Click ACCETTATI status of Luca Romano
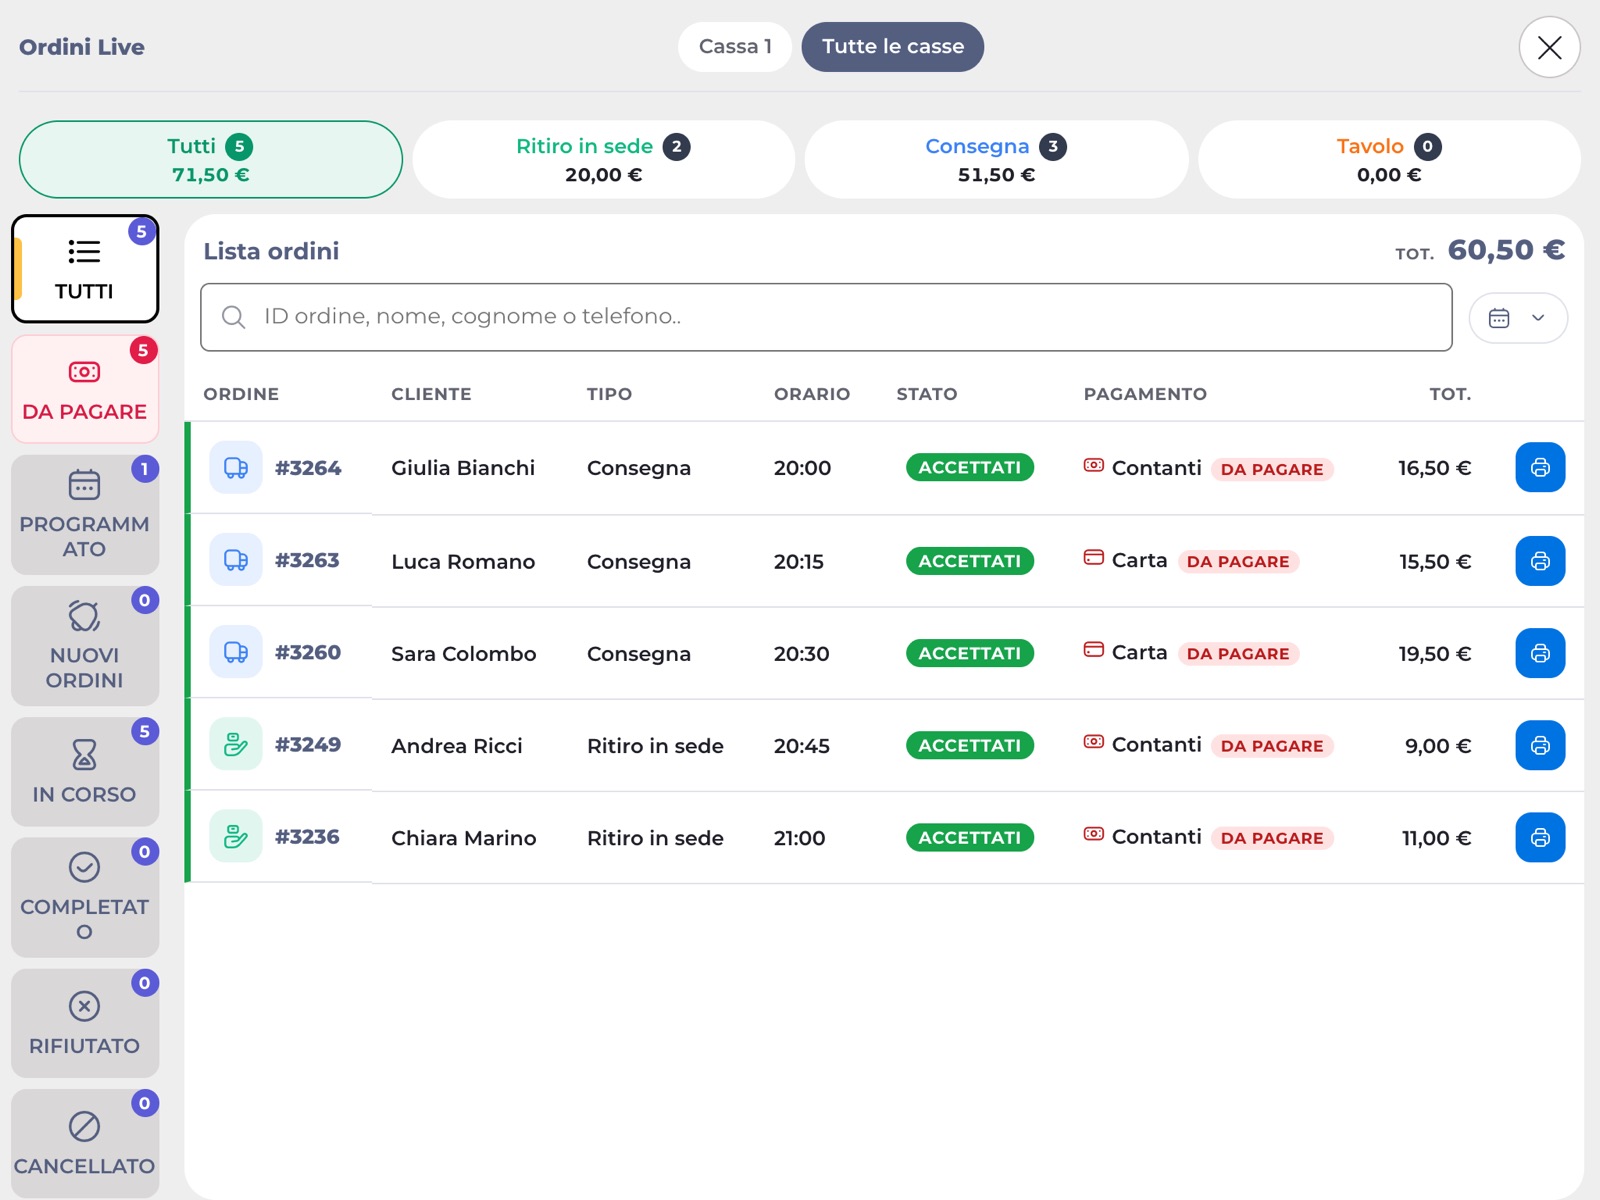 [970, 561]
